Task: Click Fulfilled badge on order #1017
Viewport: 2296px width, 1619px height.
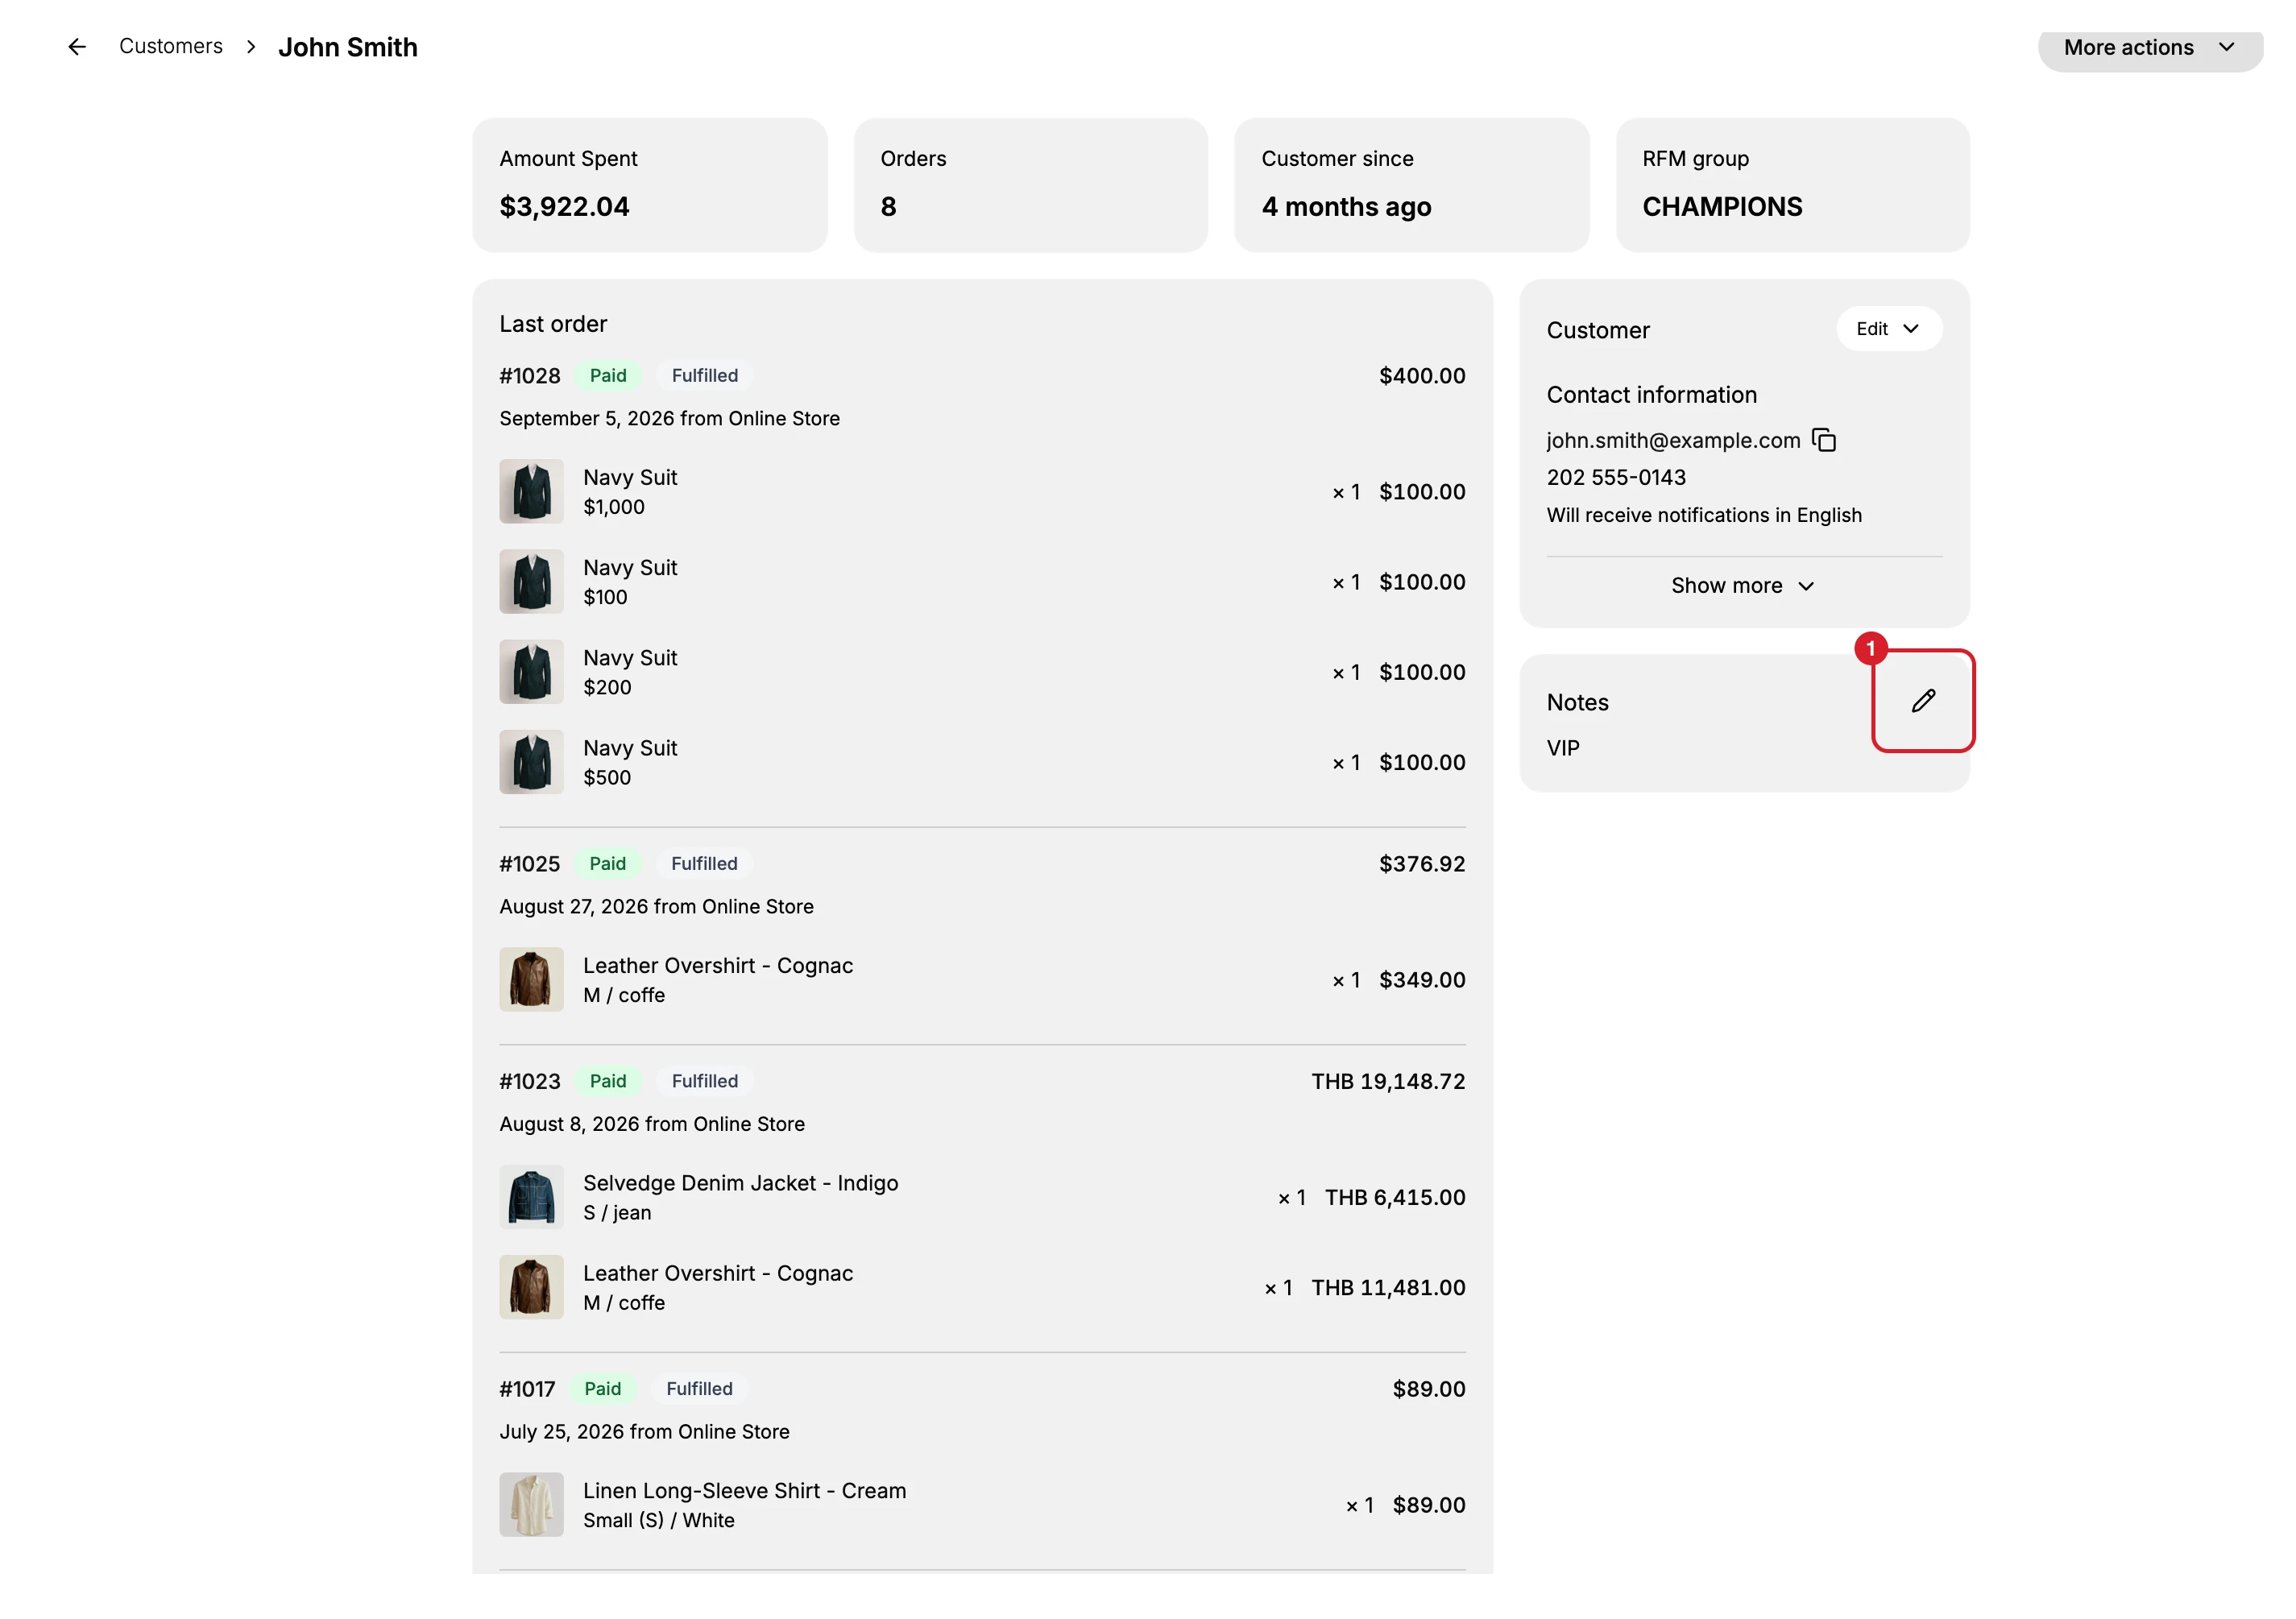Action: pos(699,1389)
